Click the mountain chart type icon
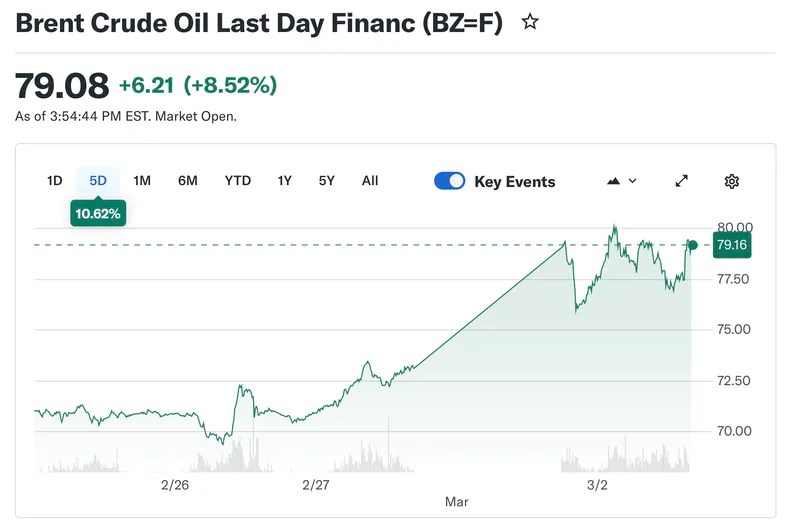This screenshot has height=529, width=790. 614,181
